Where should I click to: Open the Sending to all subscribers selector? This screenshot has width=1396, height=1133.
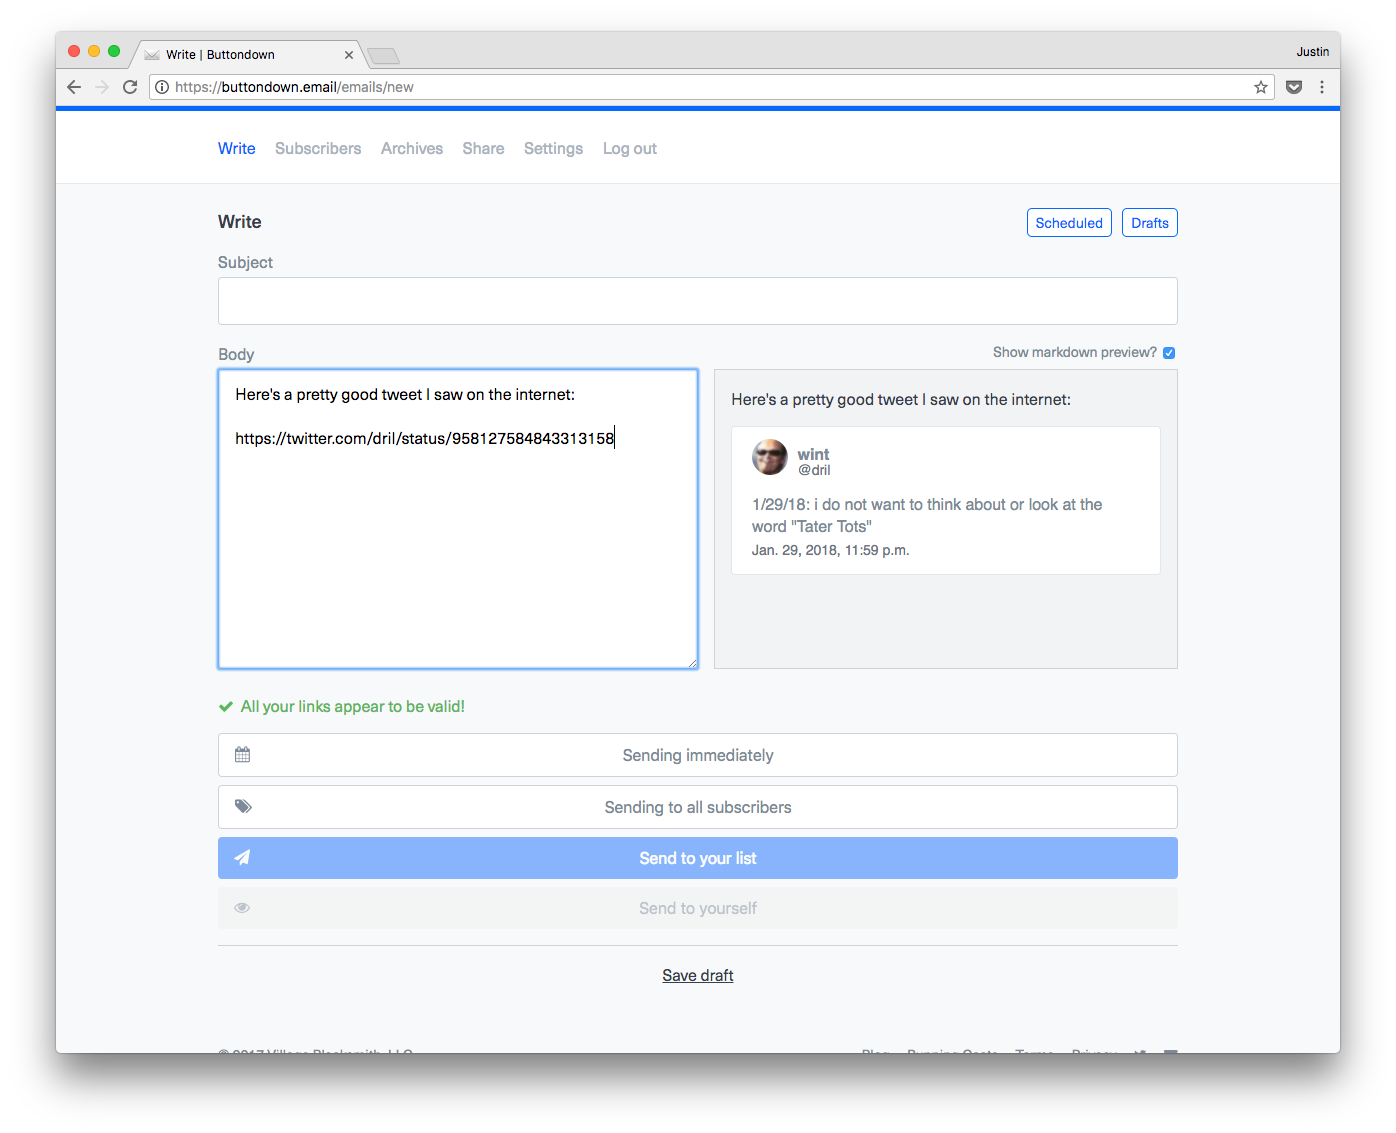click(697, 807)
